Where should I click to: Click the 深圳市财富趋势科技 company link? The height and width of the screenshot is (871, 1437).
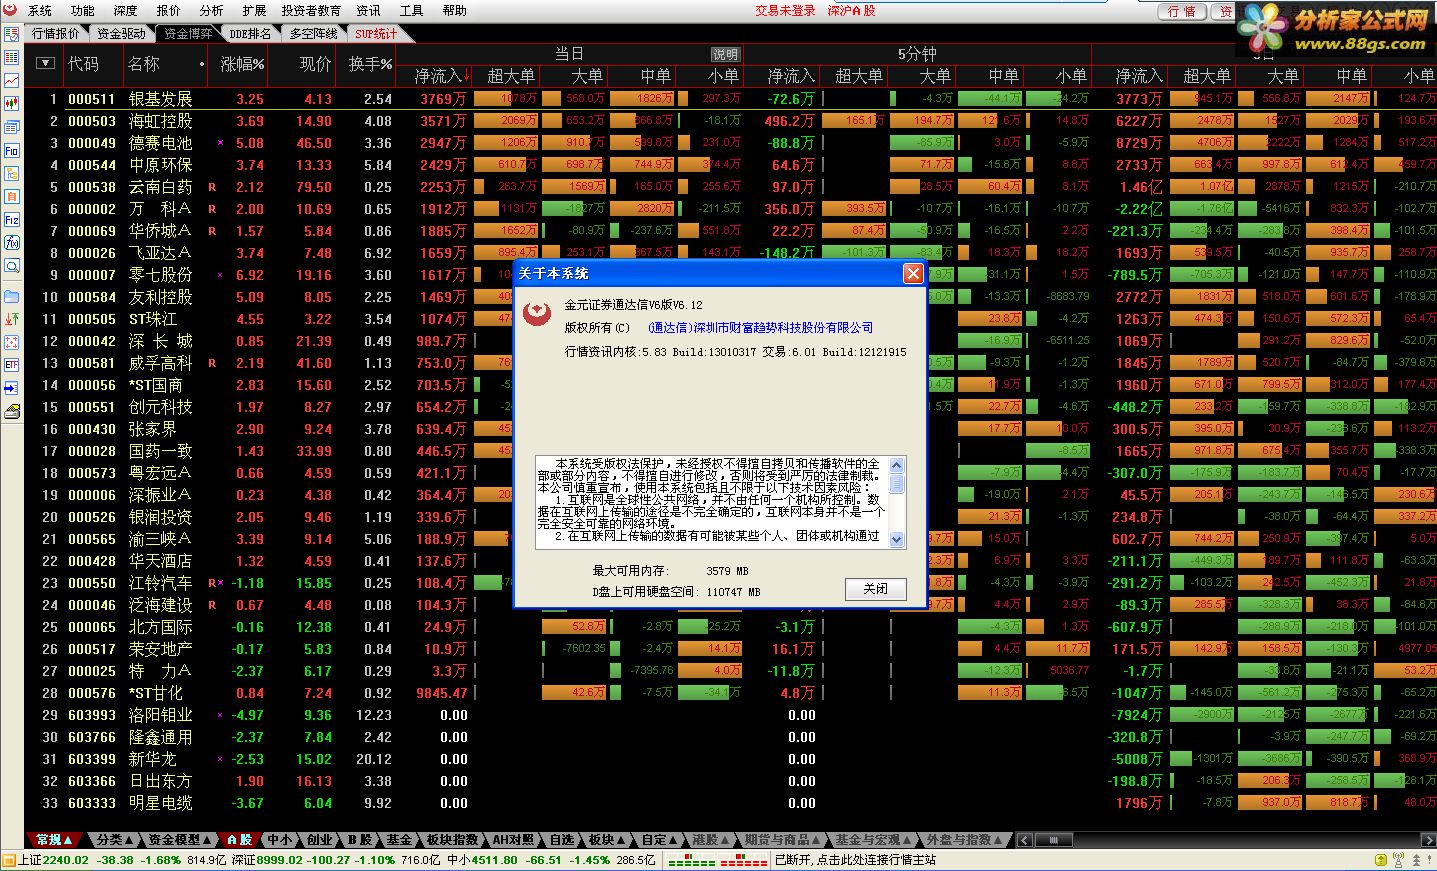point(760,327)
